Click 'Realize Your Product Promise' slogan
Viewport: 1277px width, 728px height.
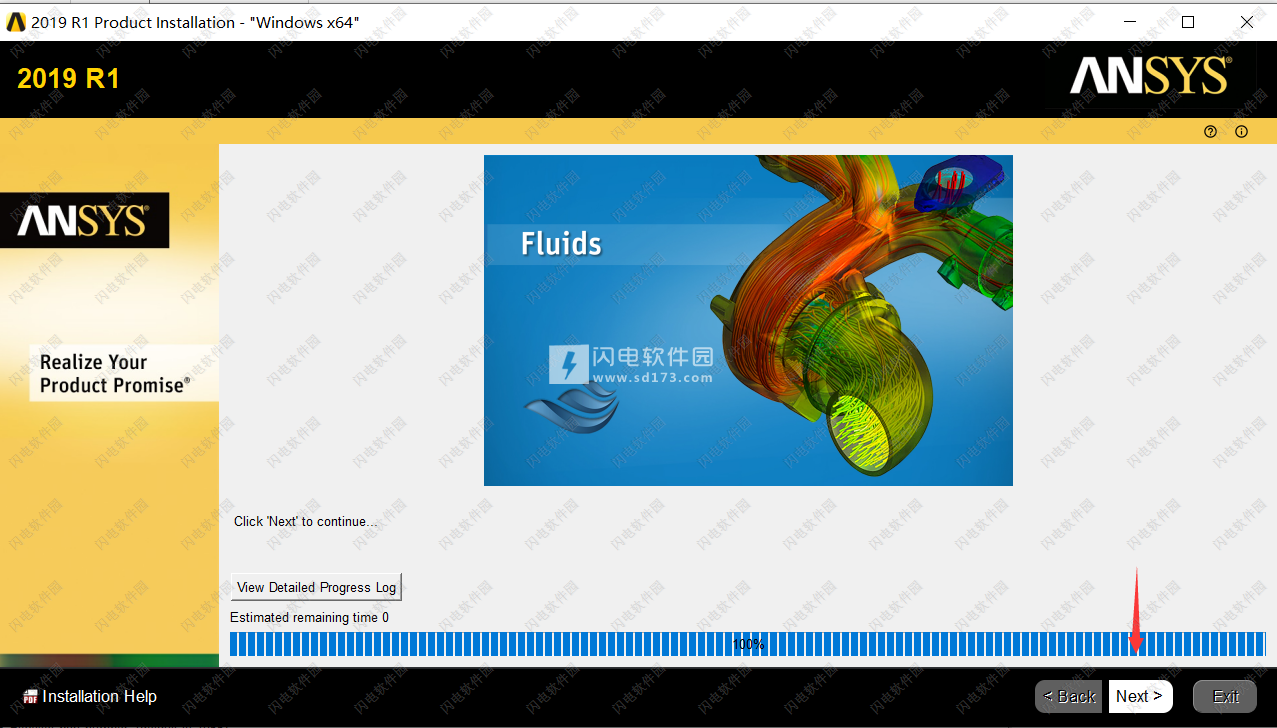(114, 373)
